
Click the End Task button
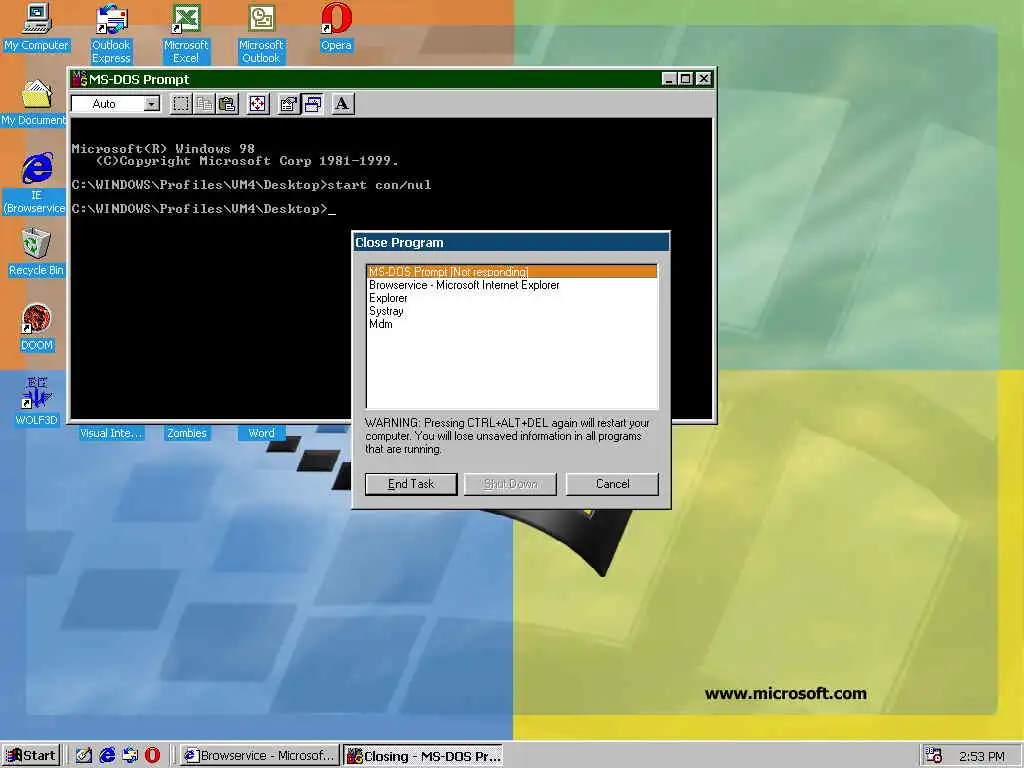coord(411,484)
